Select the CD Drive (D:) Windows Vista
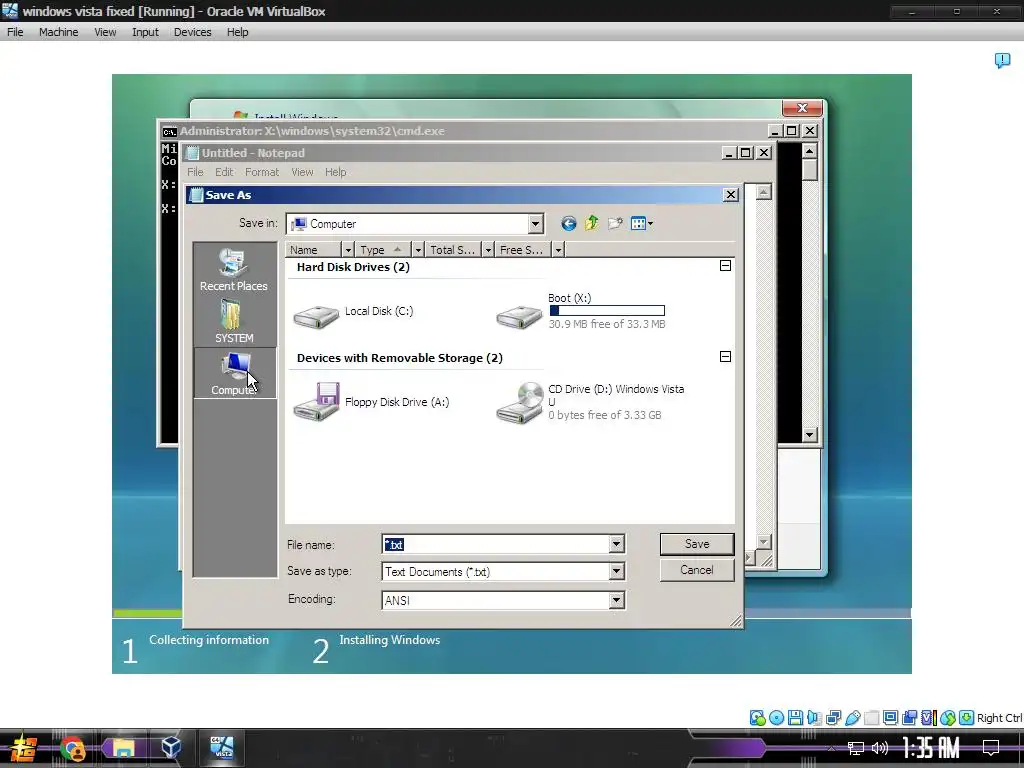The image size is (1024, 768). pos(590,402)
